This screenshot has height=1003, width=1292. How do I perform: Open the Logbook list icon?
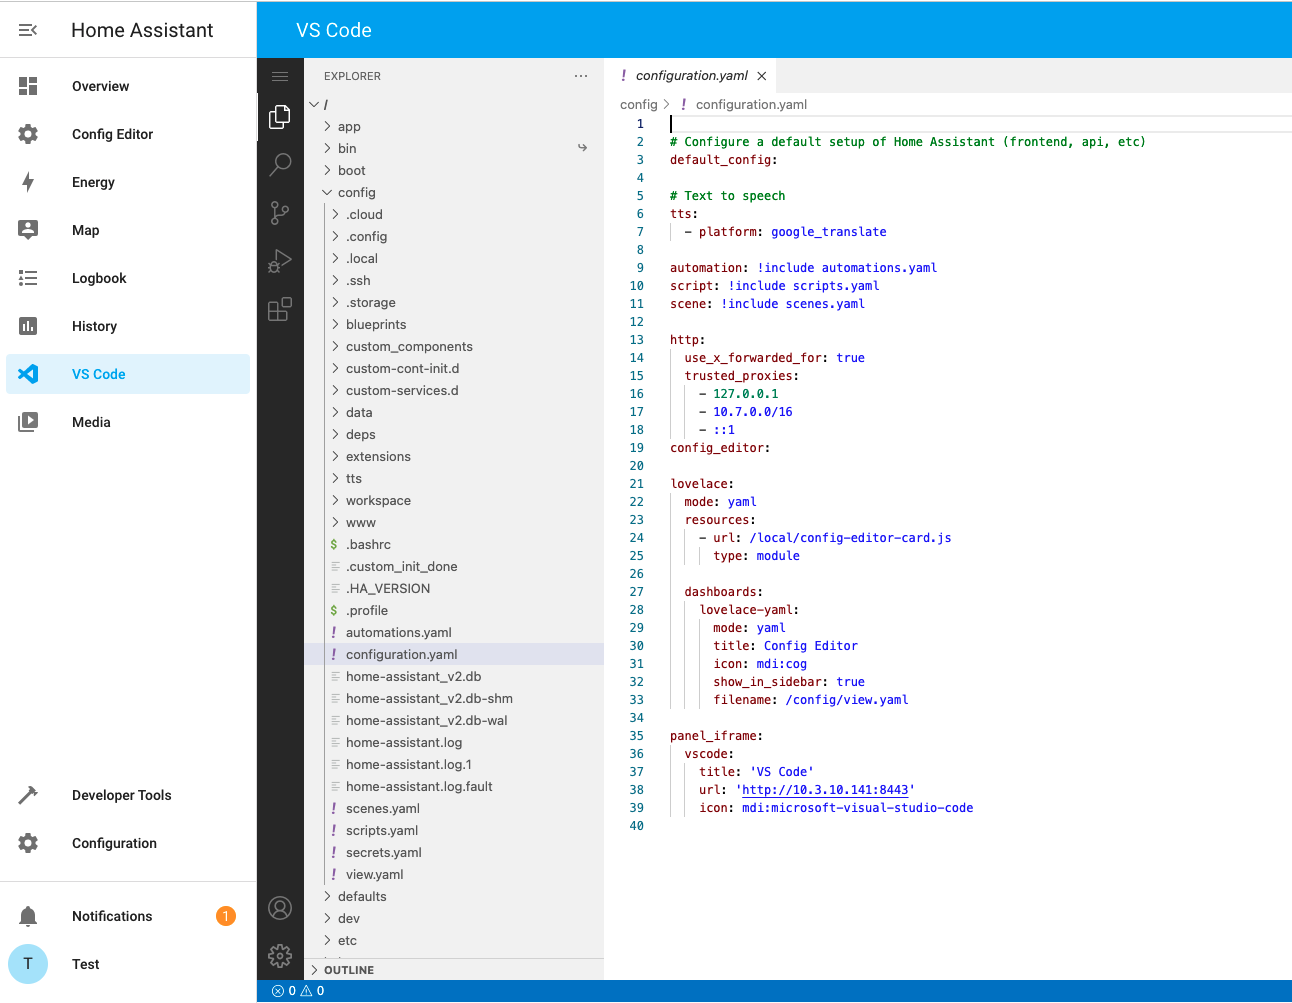[x=28, y=278]
